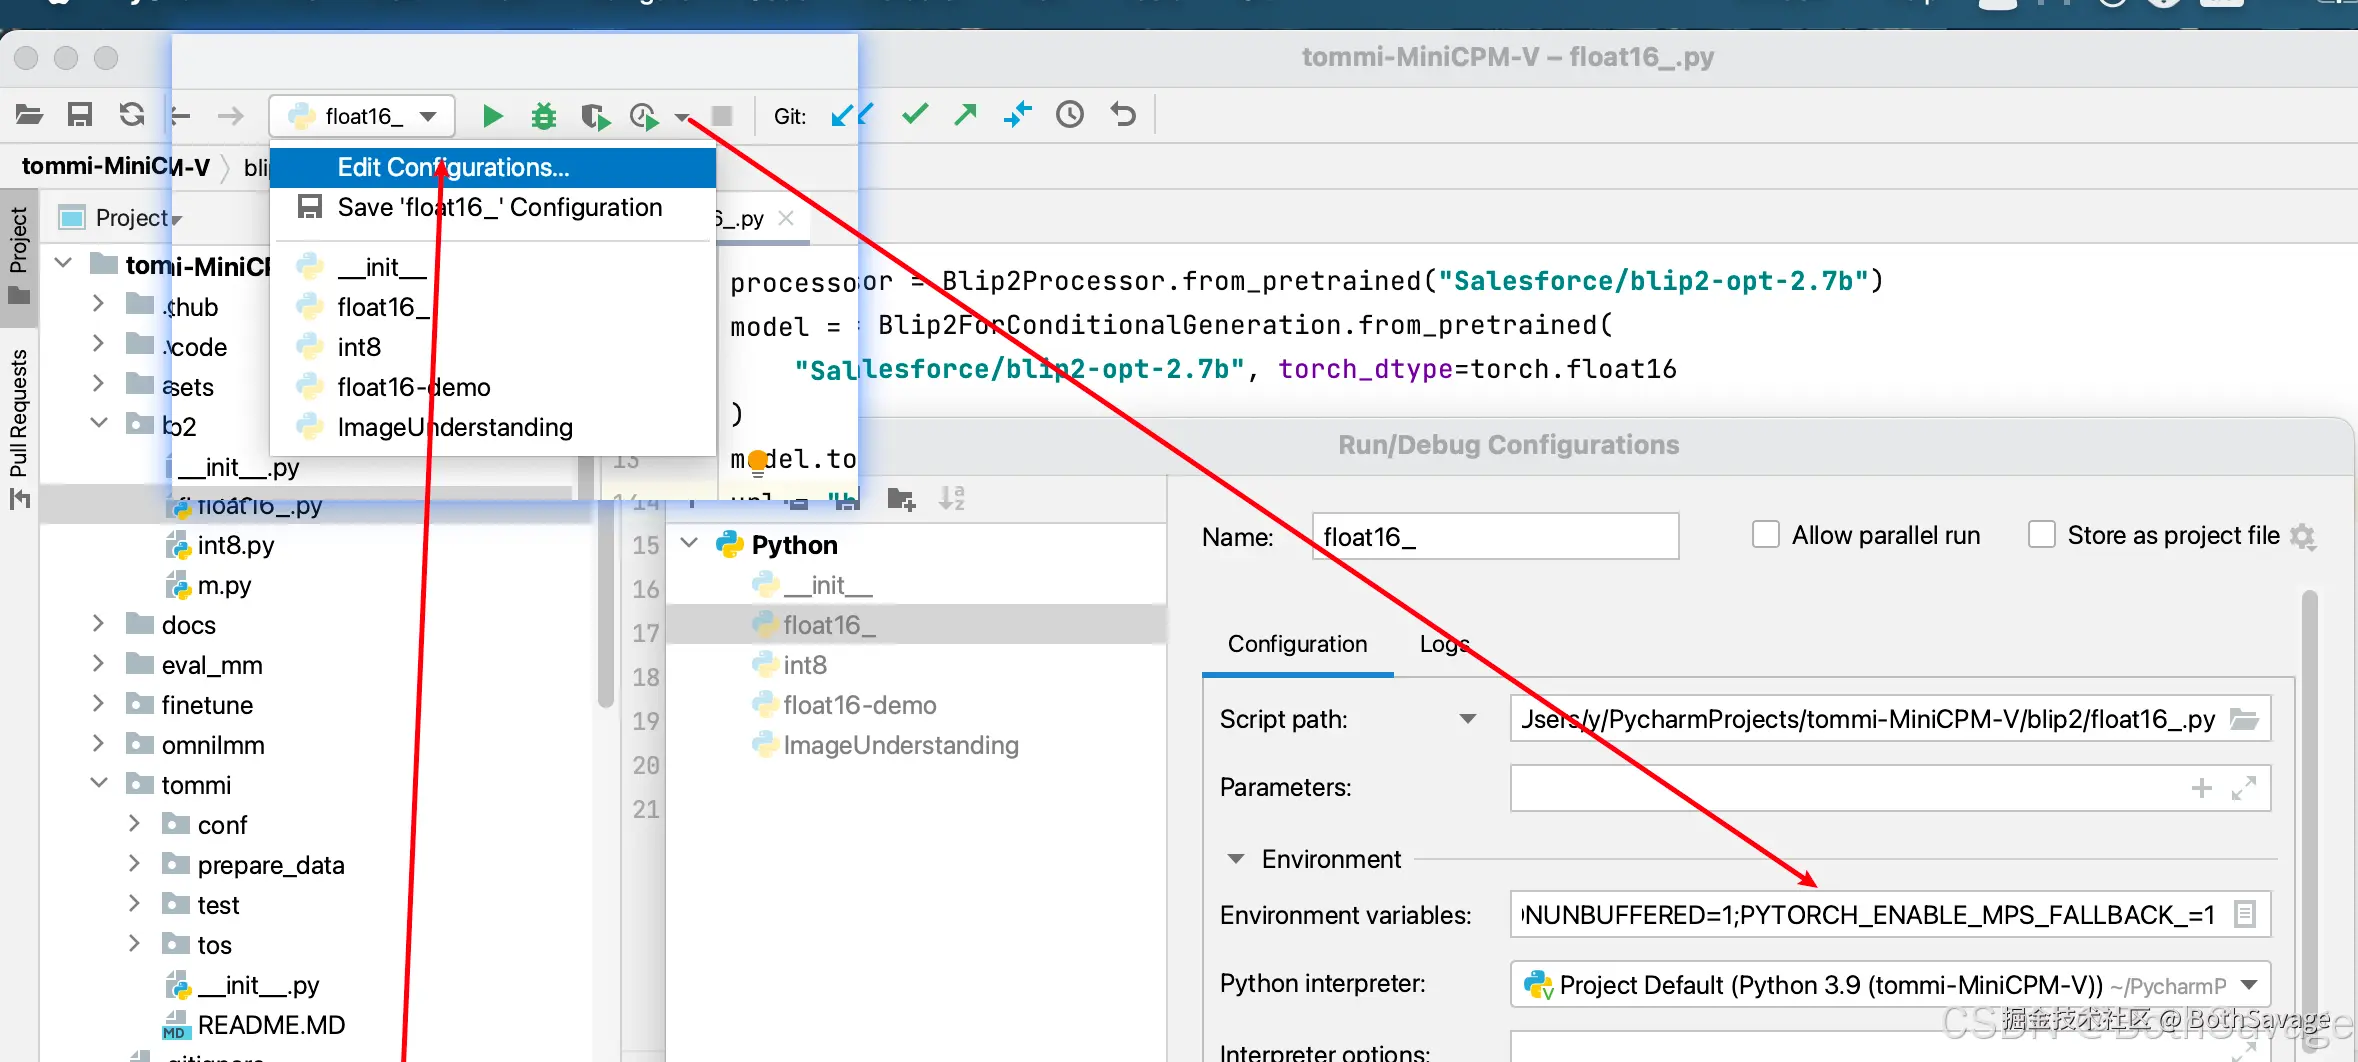Expand the finetune folder
Viewport: 2358px width, 1062px height.
tap(98, 704)
